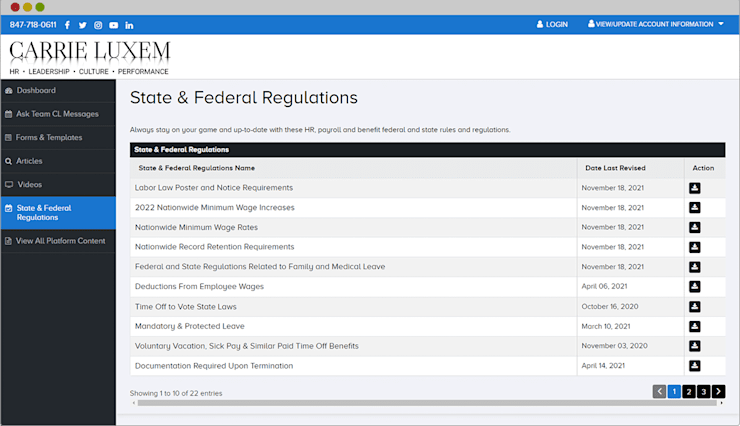Open the YouTube social icon

pyautogui.click(x=114, y=25)
